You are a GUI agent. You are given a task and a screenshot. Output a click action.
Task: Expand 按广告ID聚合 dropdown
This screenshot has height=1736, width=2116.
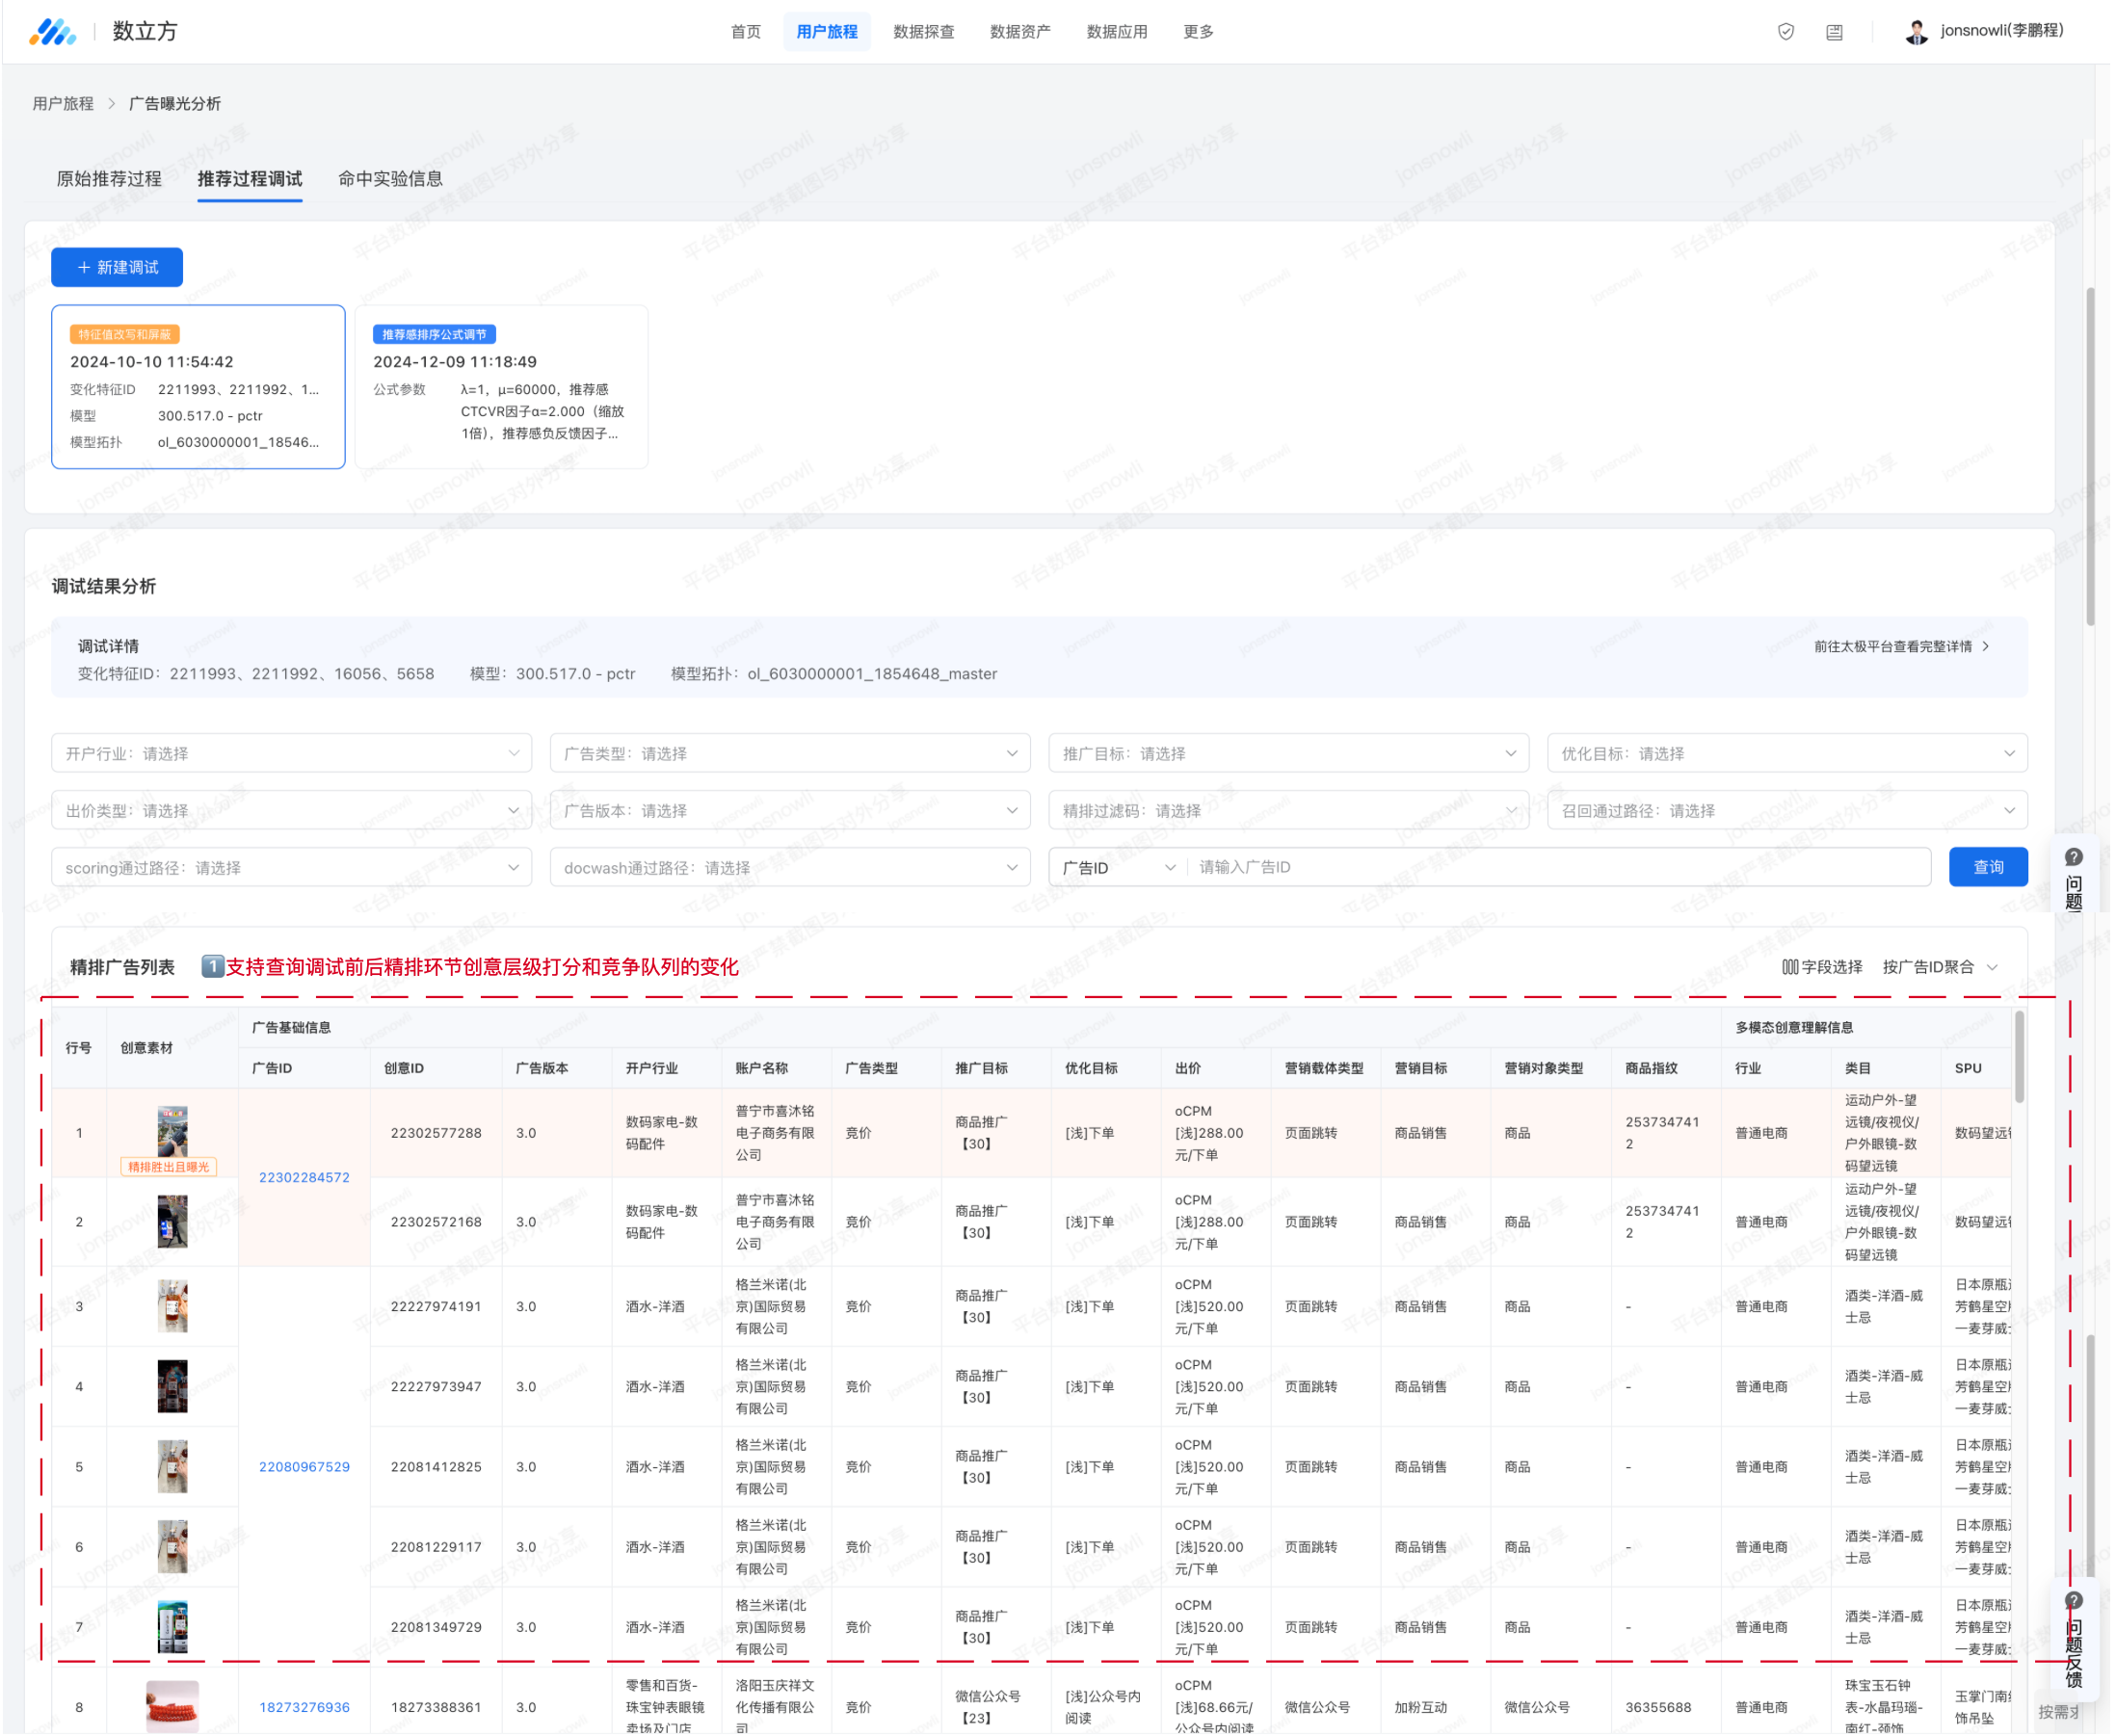(1940, 967)
